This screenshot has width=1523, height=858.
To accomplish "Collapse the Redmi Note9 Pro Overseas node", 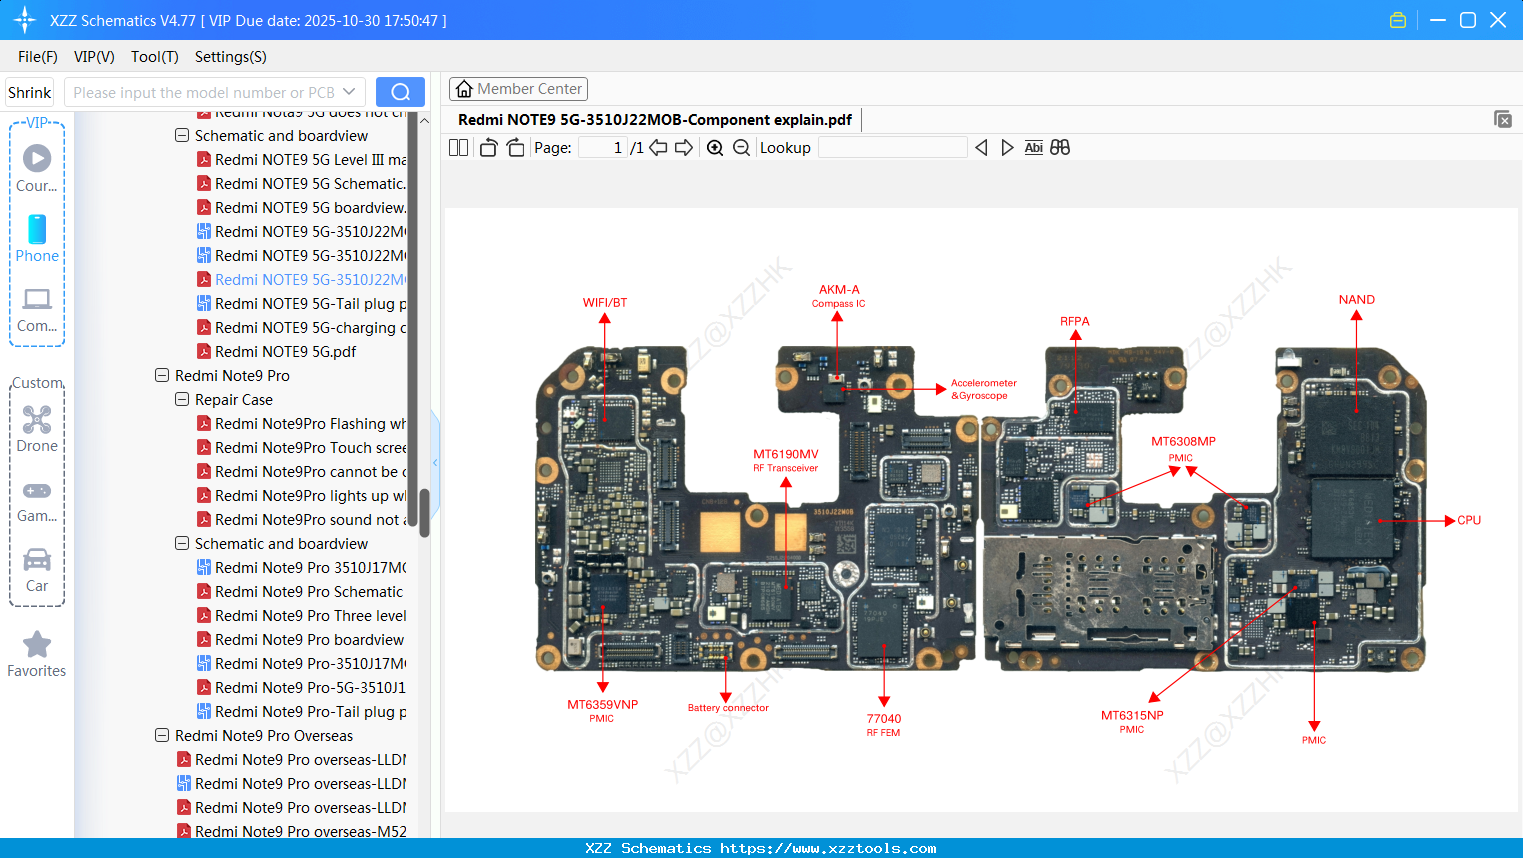I will [x=162, y=736].
